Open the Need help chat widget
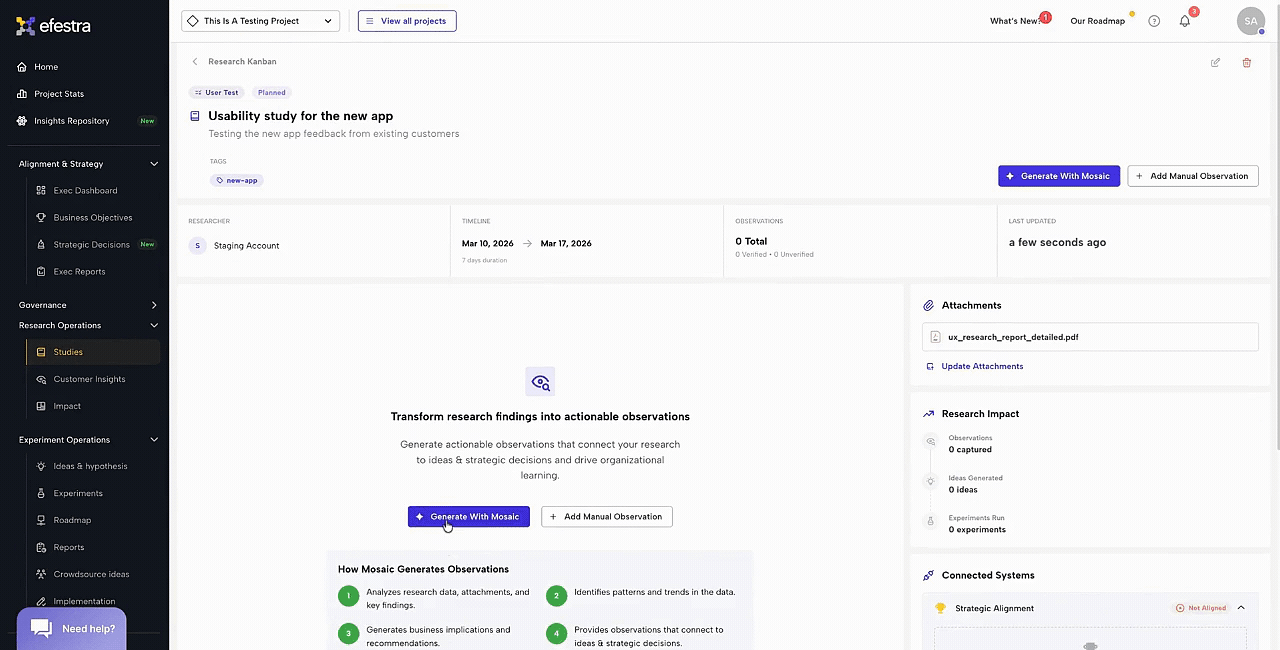The image size is (1280, 650). pyautogui.click(x=72, y=628)
